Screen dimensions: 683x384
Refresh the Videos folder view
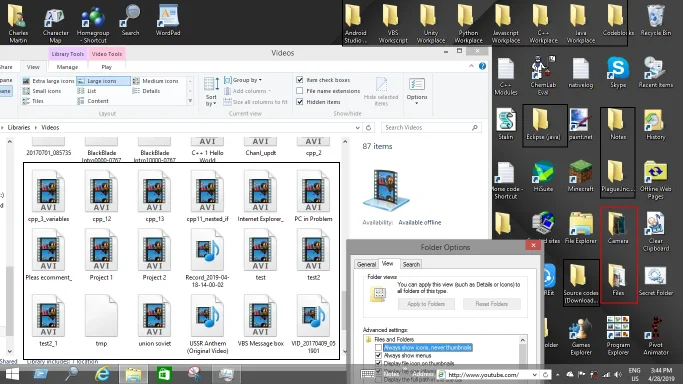pos(369,128)
